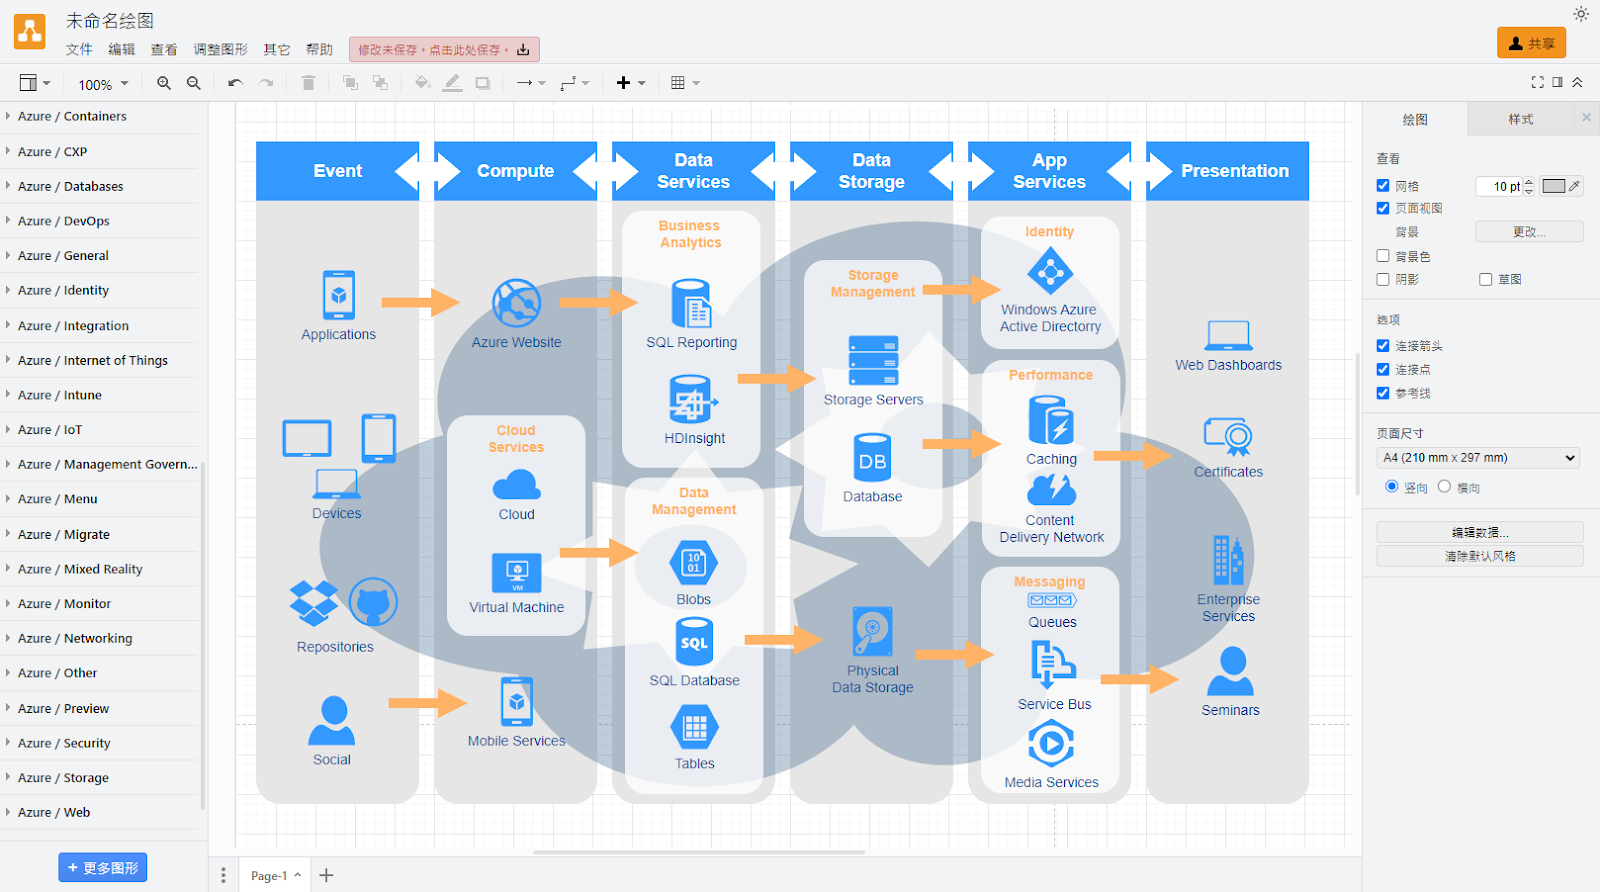Open the 调整图形 menu
The image size is (1600, 892).
(x=220, y=49)
